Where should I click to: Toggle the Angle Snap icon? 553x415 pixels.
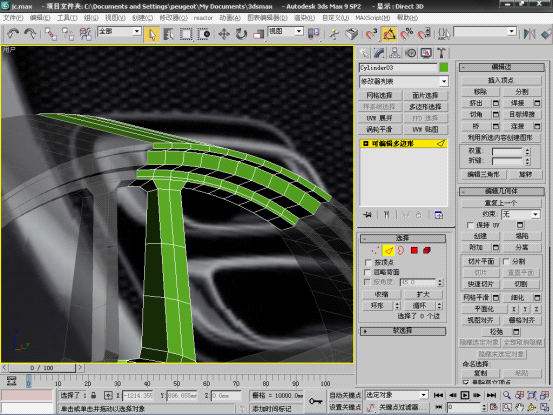(389, 34)
